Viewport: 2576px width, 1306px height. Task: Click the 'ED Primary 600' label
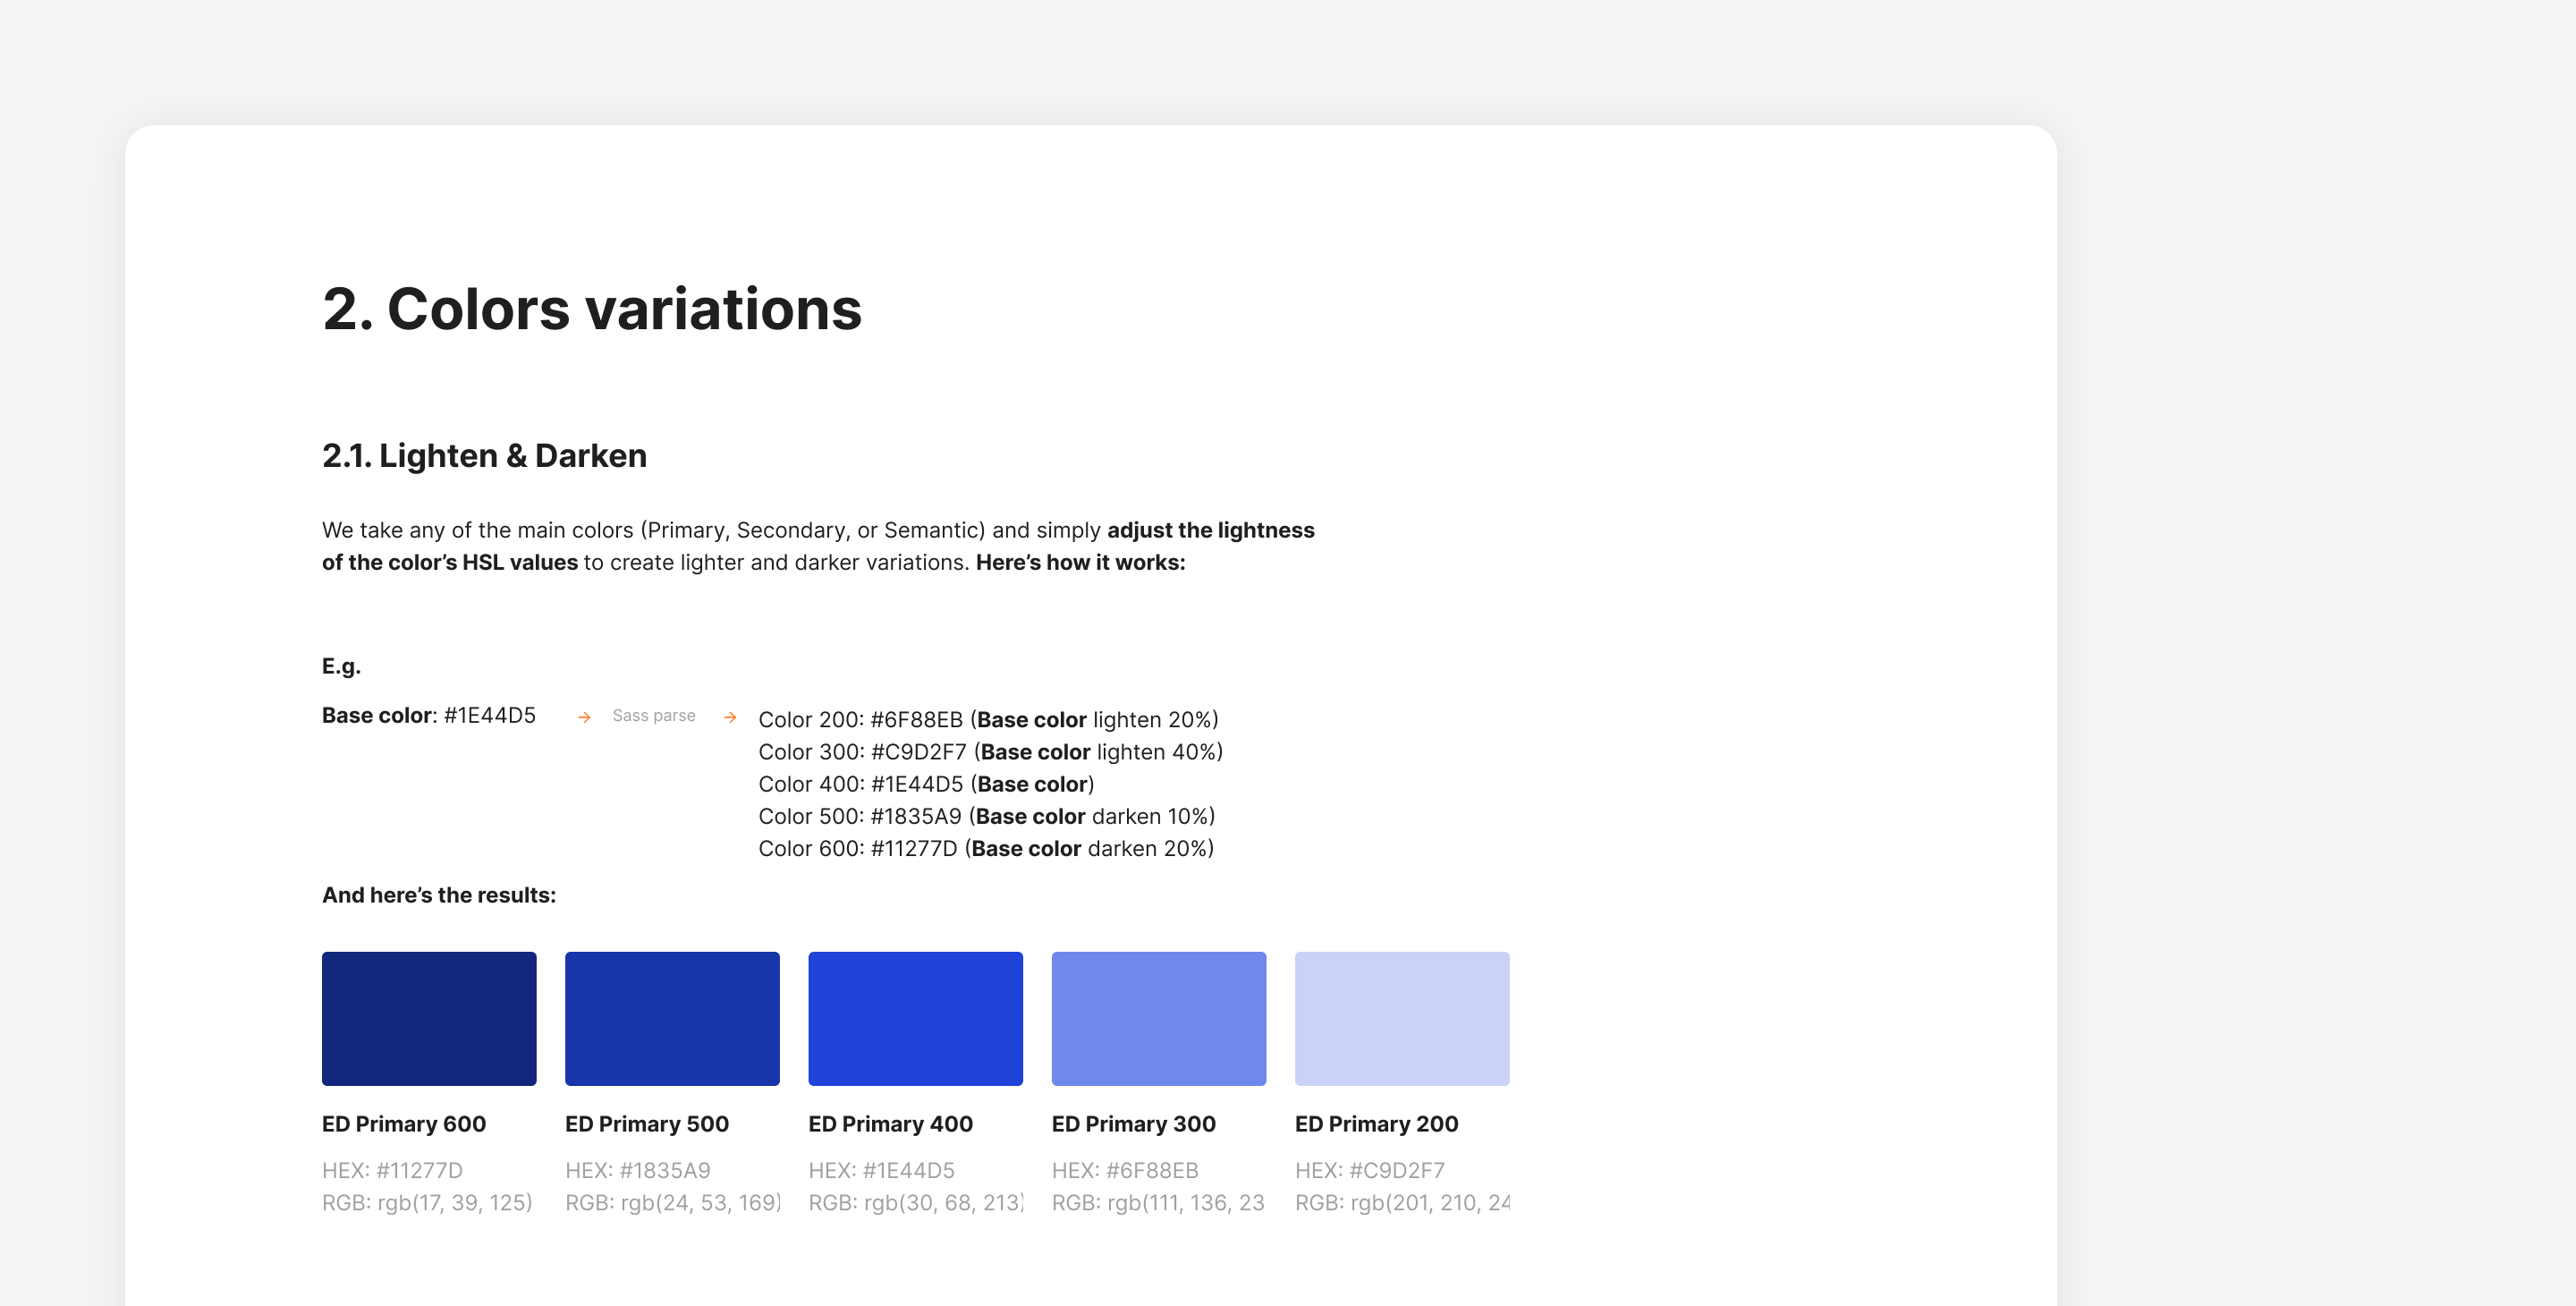[404, 1124]
